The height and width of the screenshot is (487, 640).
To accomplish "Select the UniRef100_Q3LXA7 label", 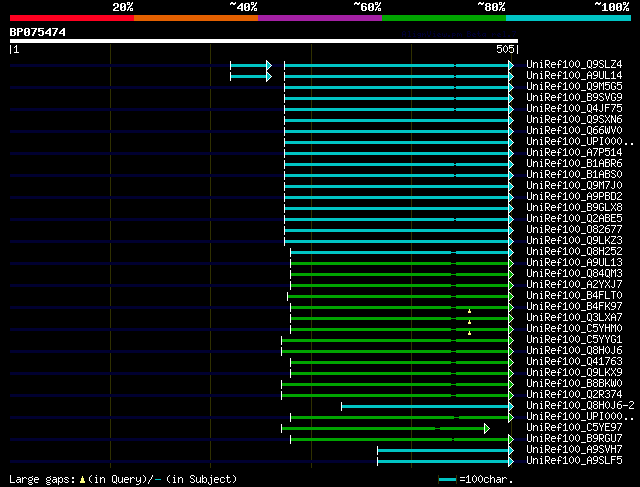I will point(574,318).
